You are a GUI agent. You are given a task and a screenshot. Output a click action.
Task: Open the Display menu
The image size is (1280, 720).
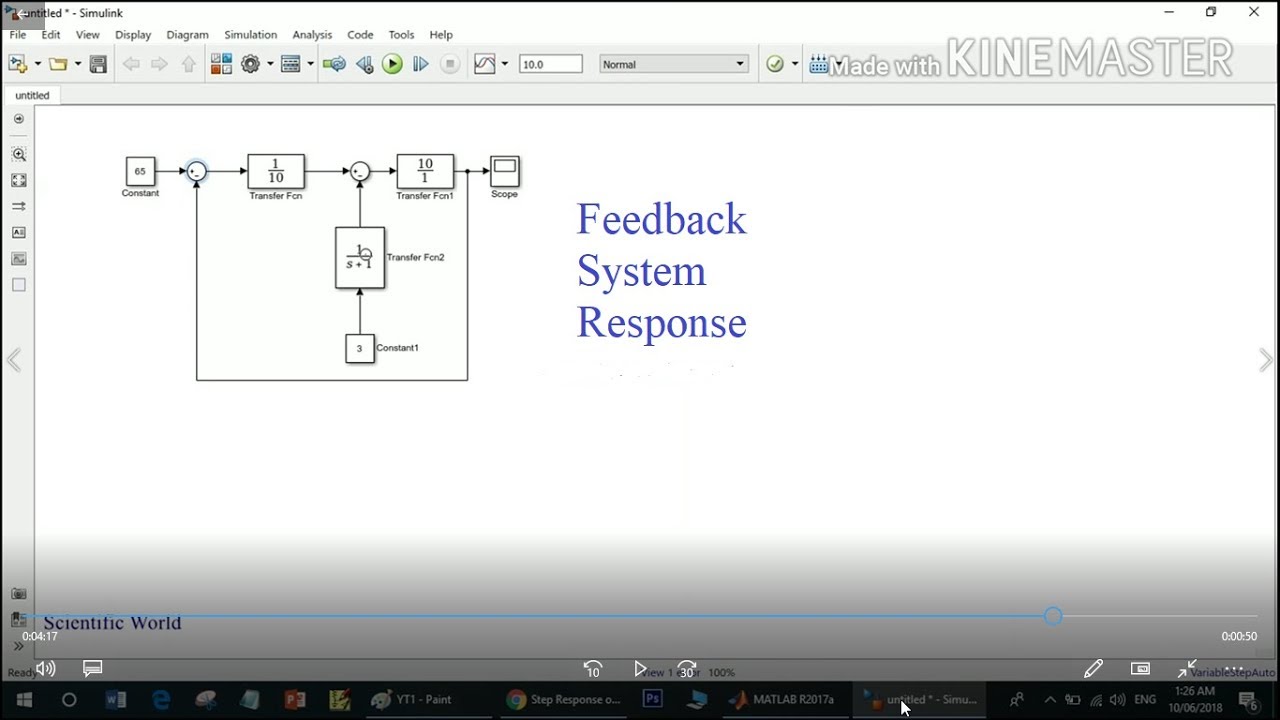[x=133, y=34]
